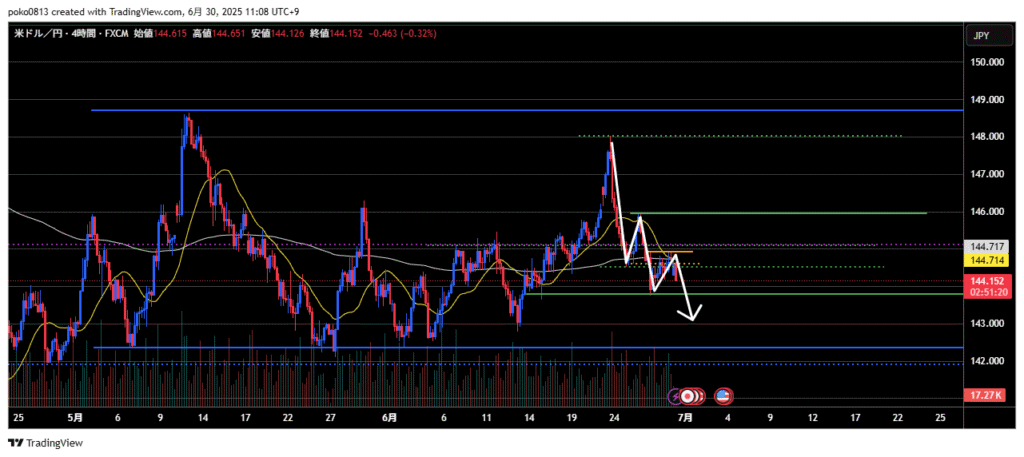Select the JPY currency button
This screenshot has height=457, width=1024.
(x=981, y=36)
